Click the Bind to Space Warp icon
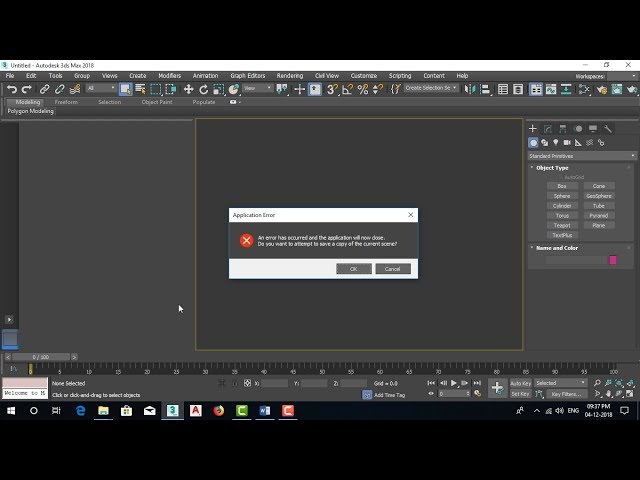Viewport: 640px width, 480px height. click(75, 89)
